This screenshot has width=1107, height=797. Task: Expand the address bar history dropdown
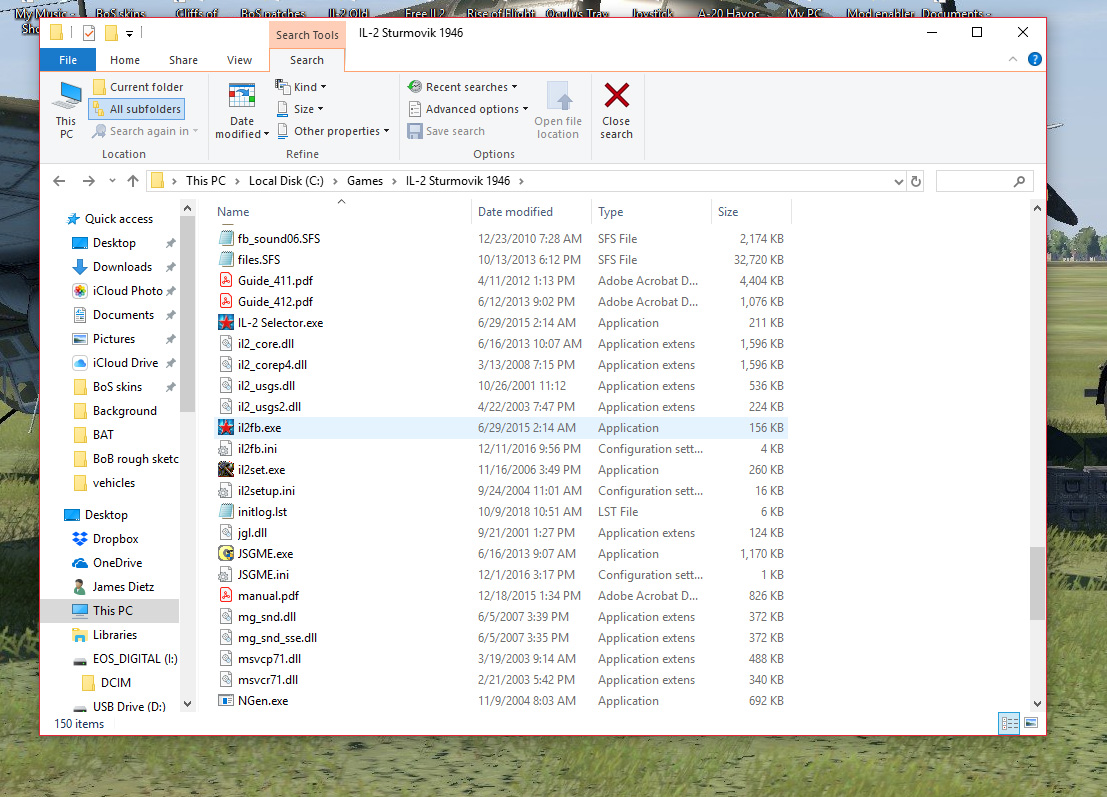point(898,181)
